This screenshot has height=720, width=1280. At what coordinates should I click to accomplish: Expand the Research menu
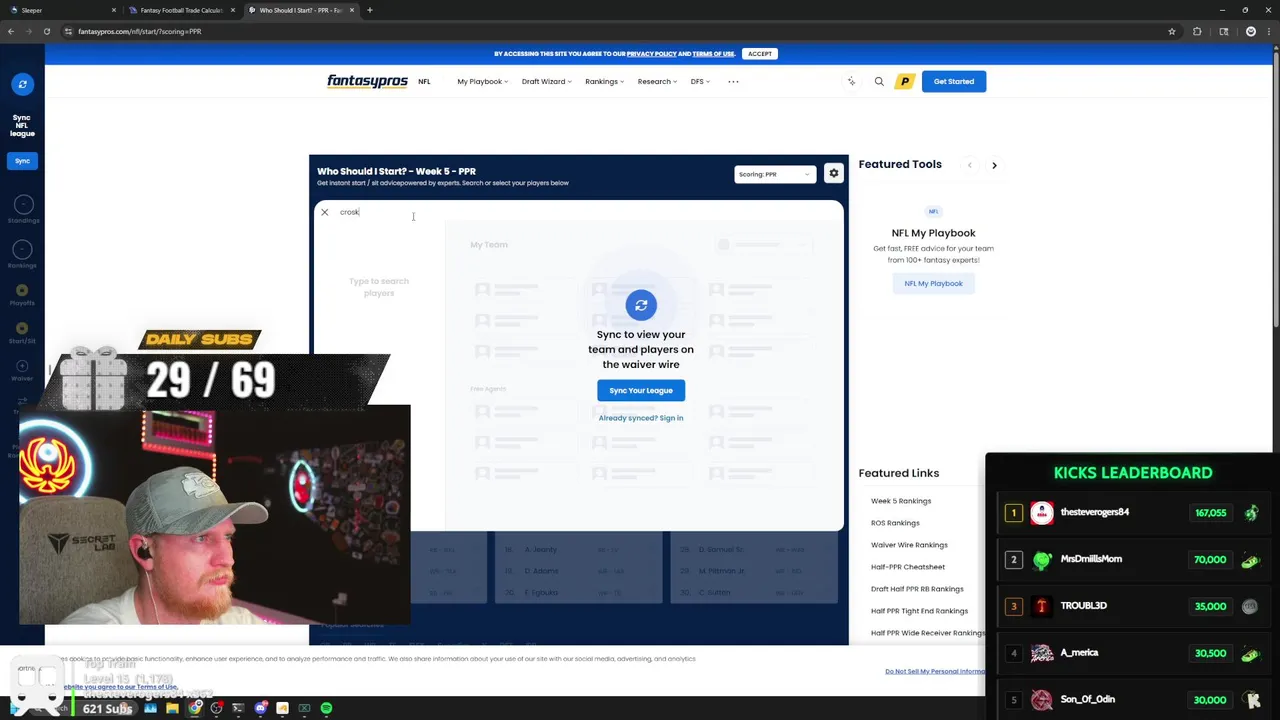(x=657, y=81)
